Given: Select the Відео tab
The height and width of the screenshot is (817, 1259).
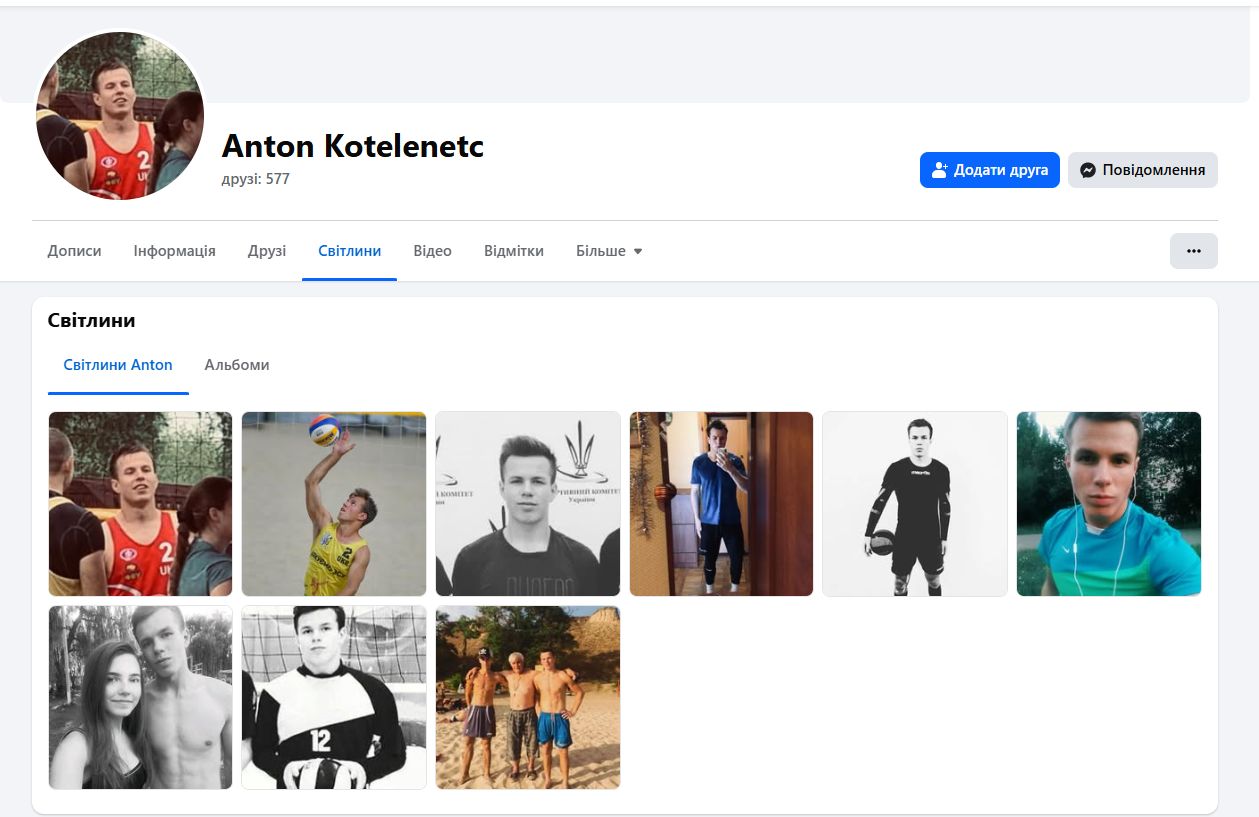Looking at the screenshot, I should click(432, 251).
